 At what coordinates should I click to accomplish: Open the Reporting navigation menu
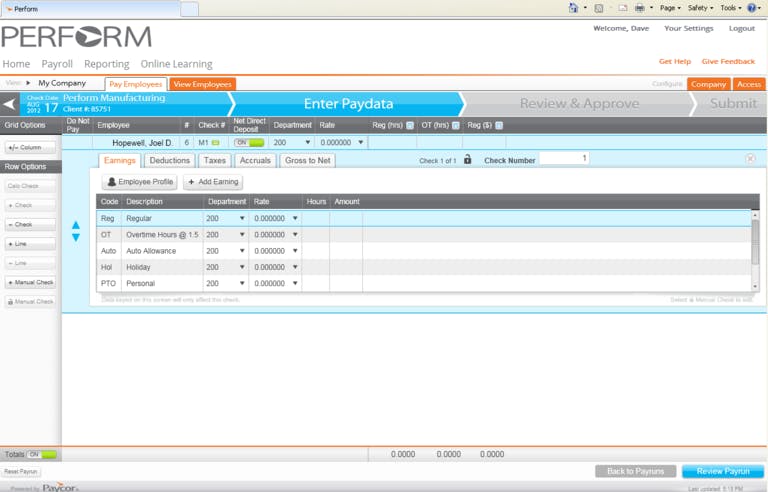107,64
